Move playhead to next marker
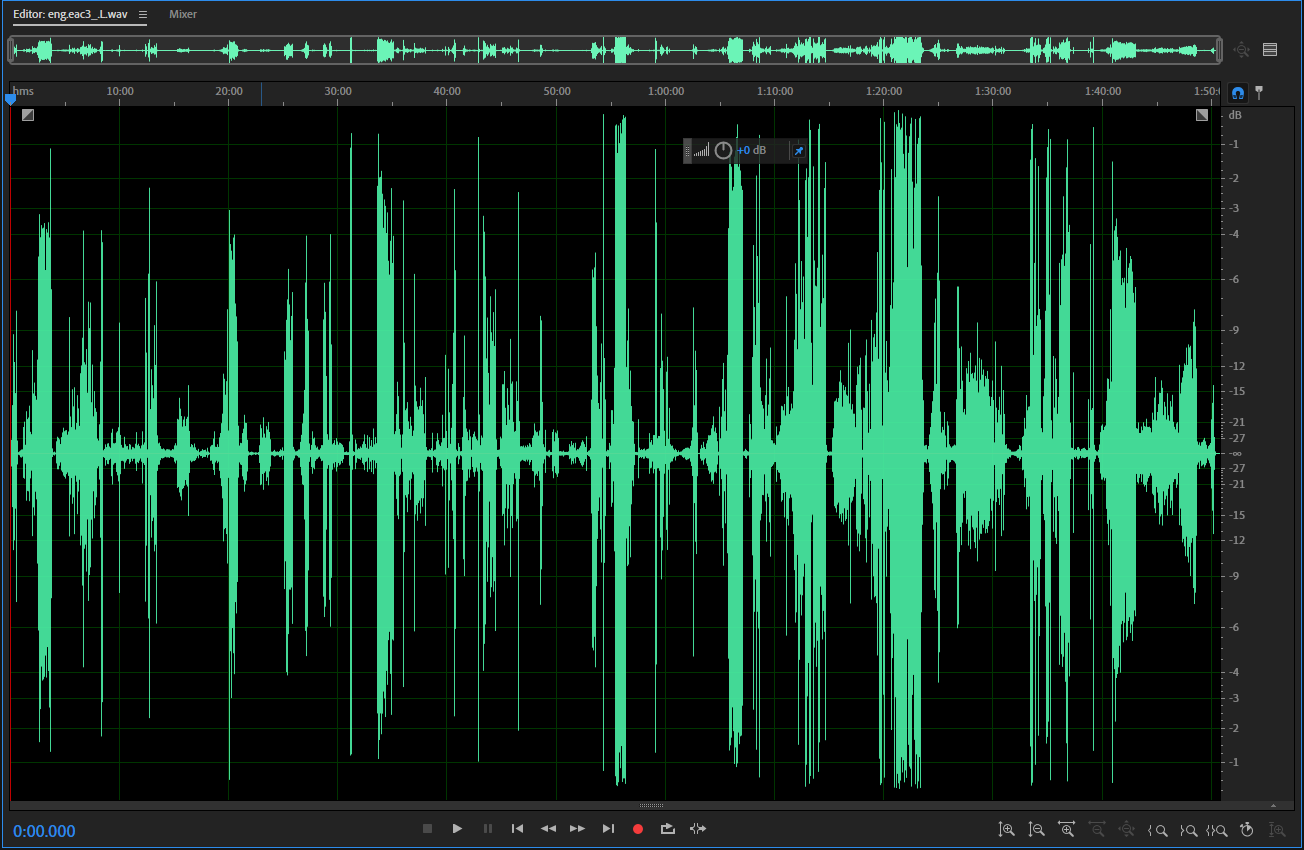Image resolution: width=1304 pixels, height=850 pixels. click(608, 829)
